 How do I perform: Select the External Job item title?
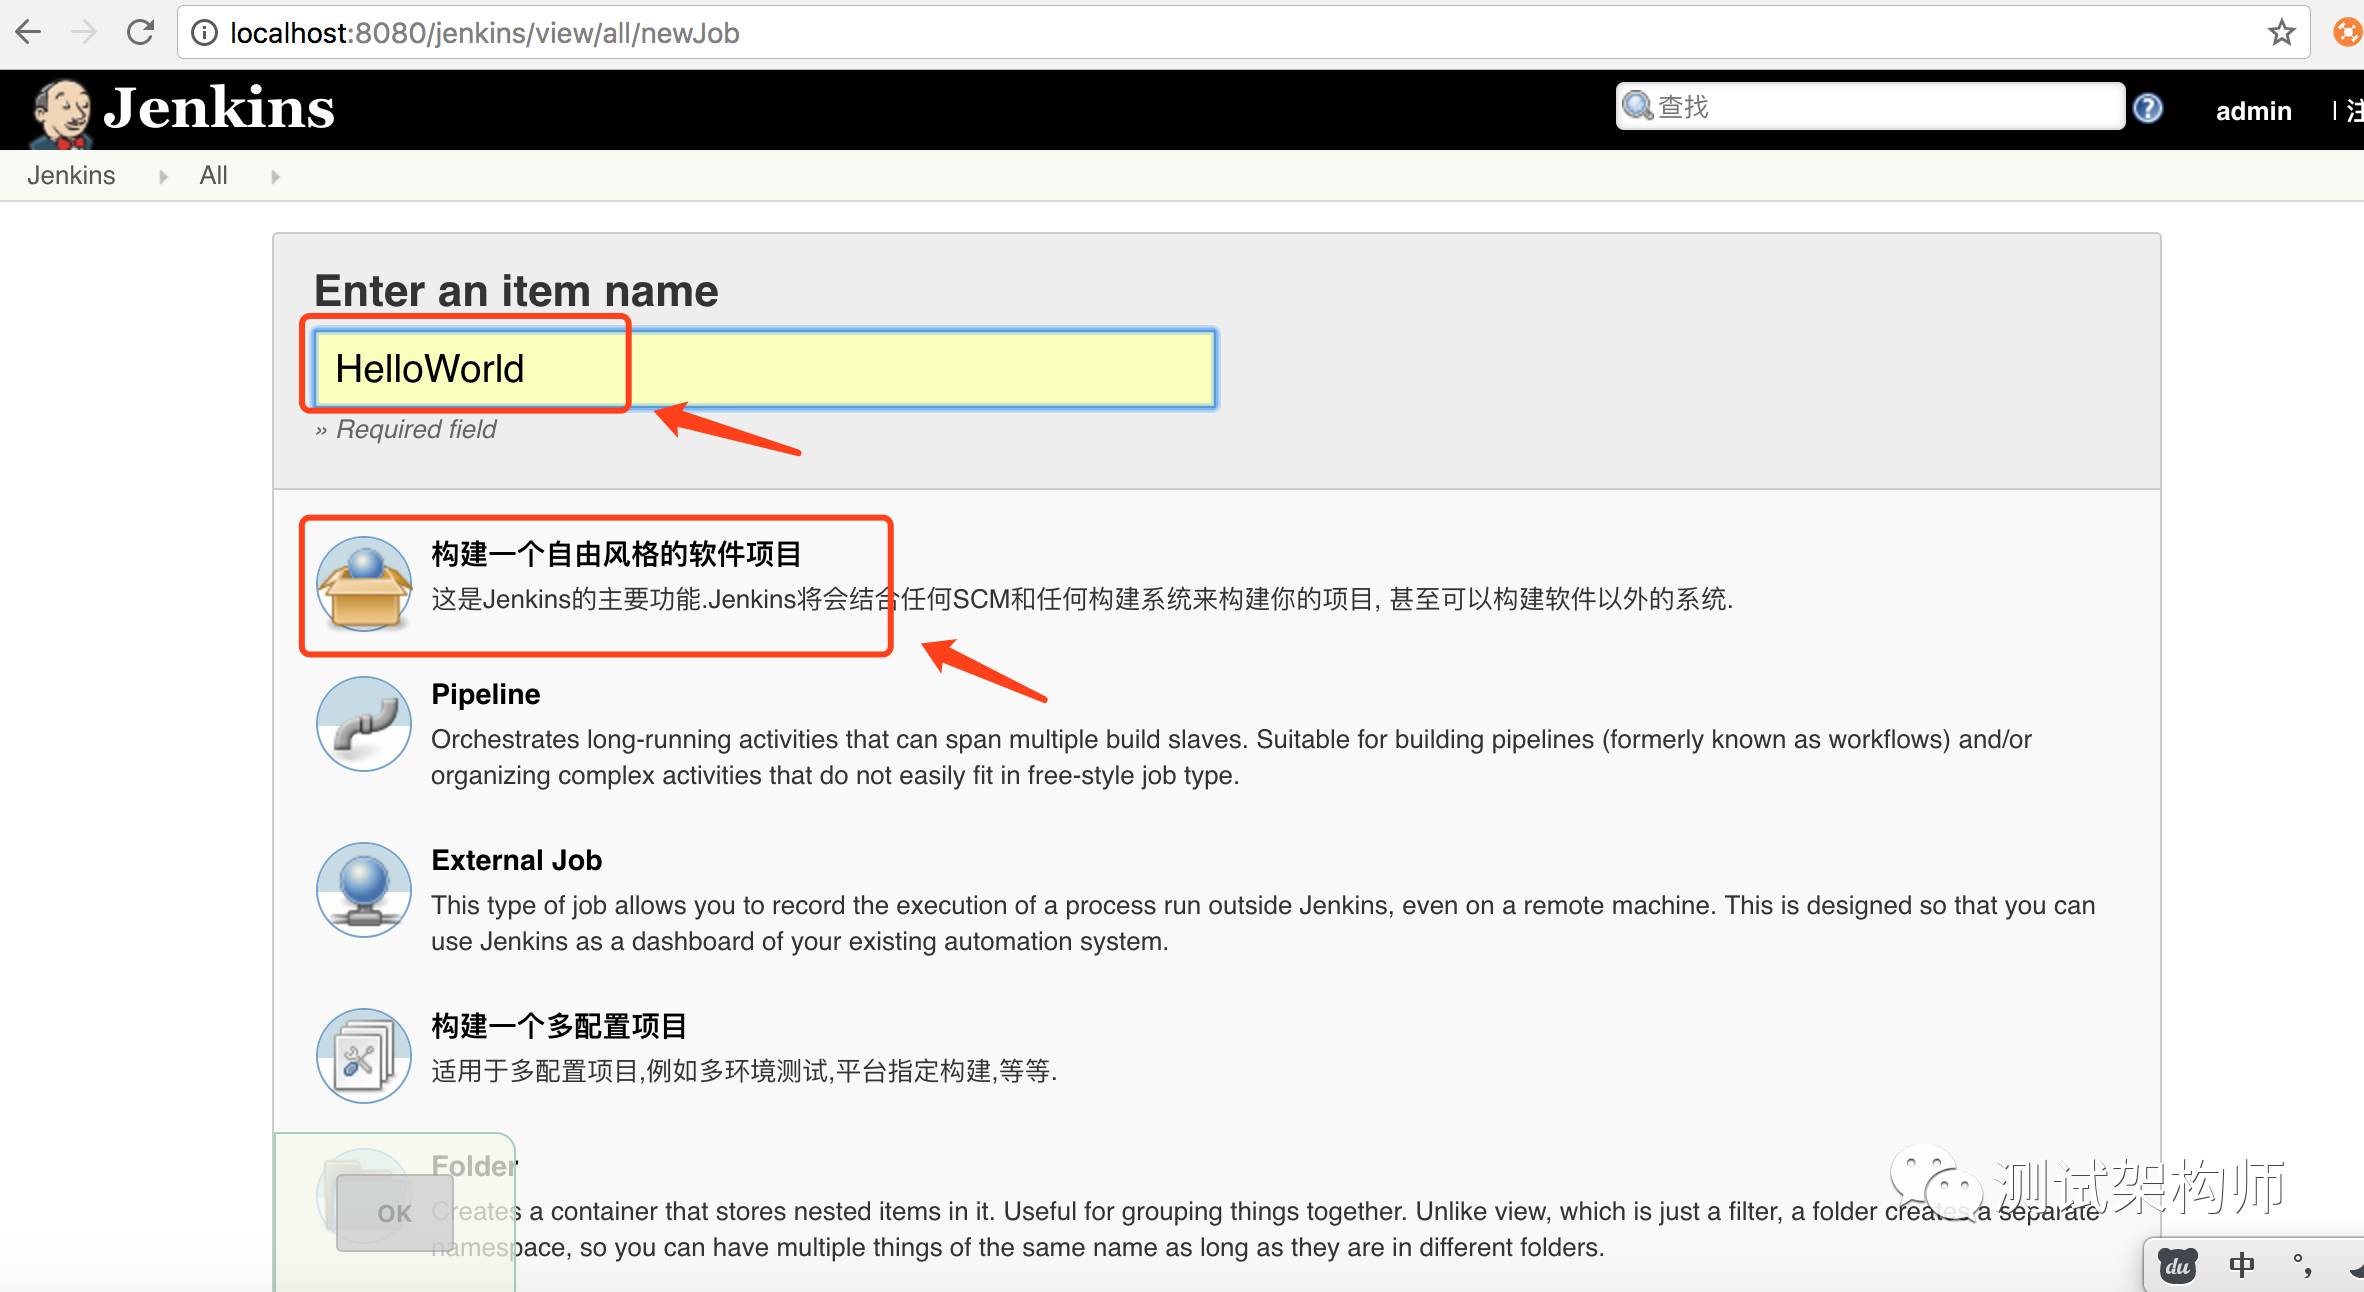(517, 860)
